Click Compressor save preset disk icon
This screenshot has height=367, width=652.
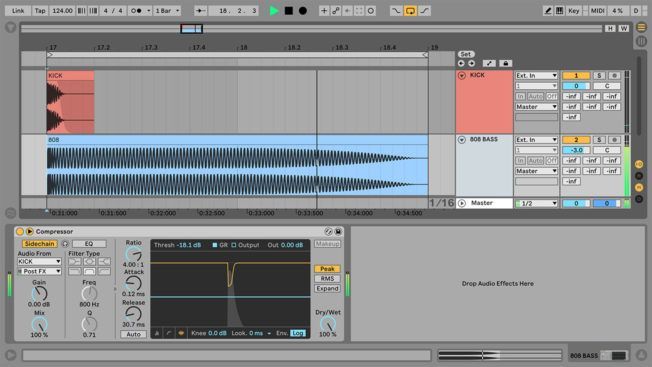click(338, 232)
